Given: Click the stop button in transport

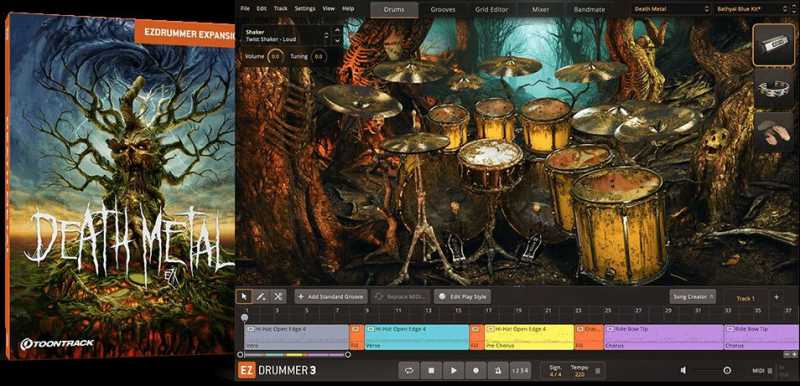Looking at the screenshot, I should (x=431, y=370).
